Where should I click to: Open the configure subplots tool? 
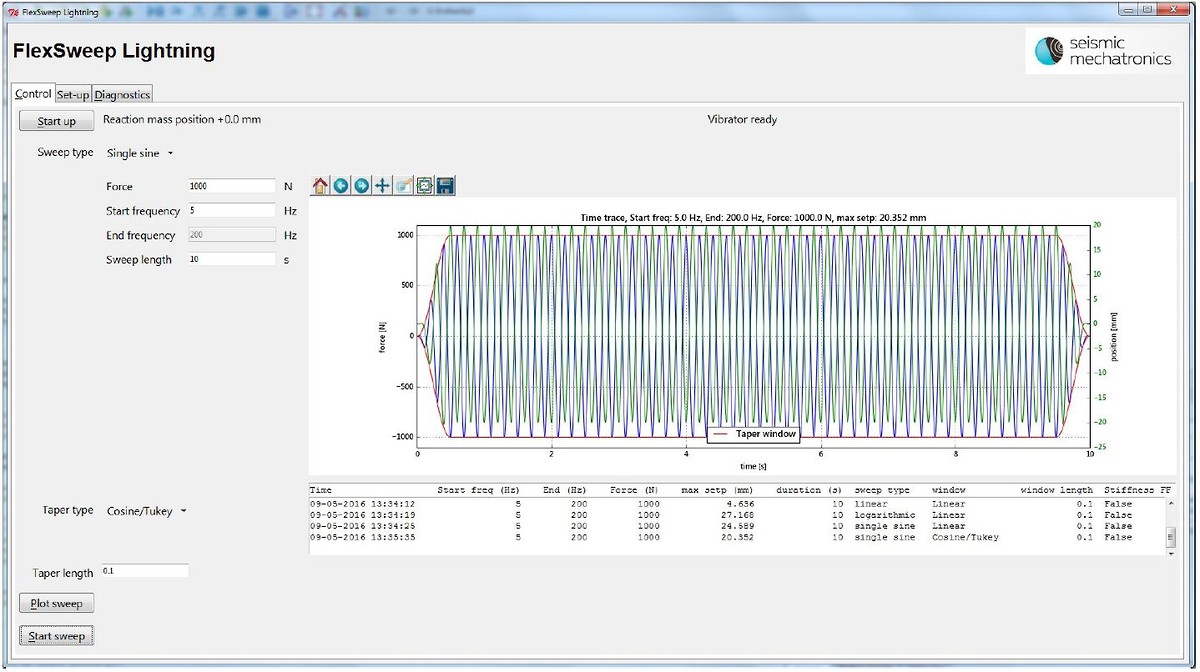pos(424,186)
